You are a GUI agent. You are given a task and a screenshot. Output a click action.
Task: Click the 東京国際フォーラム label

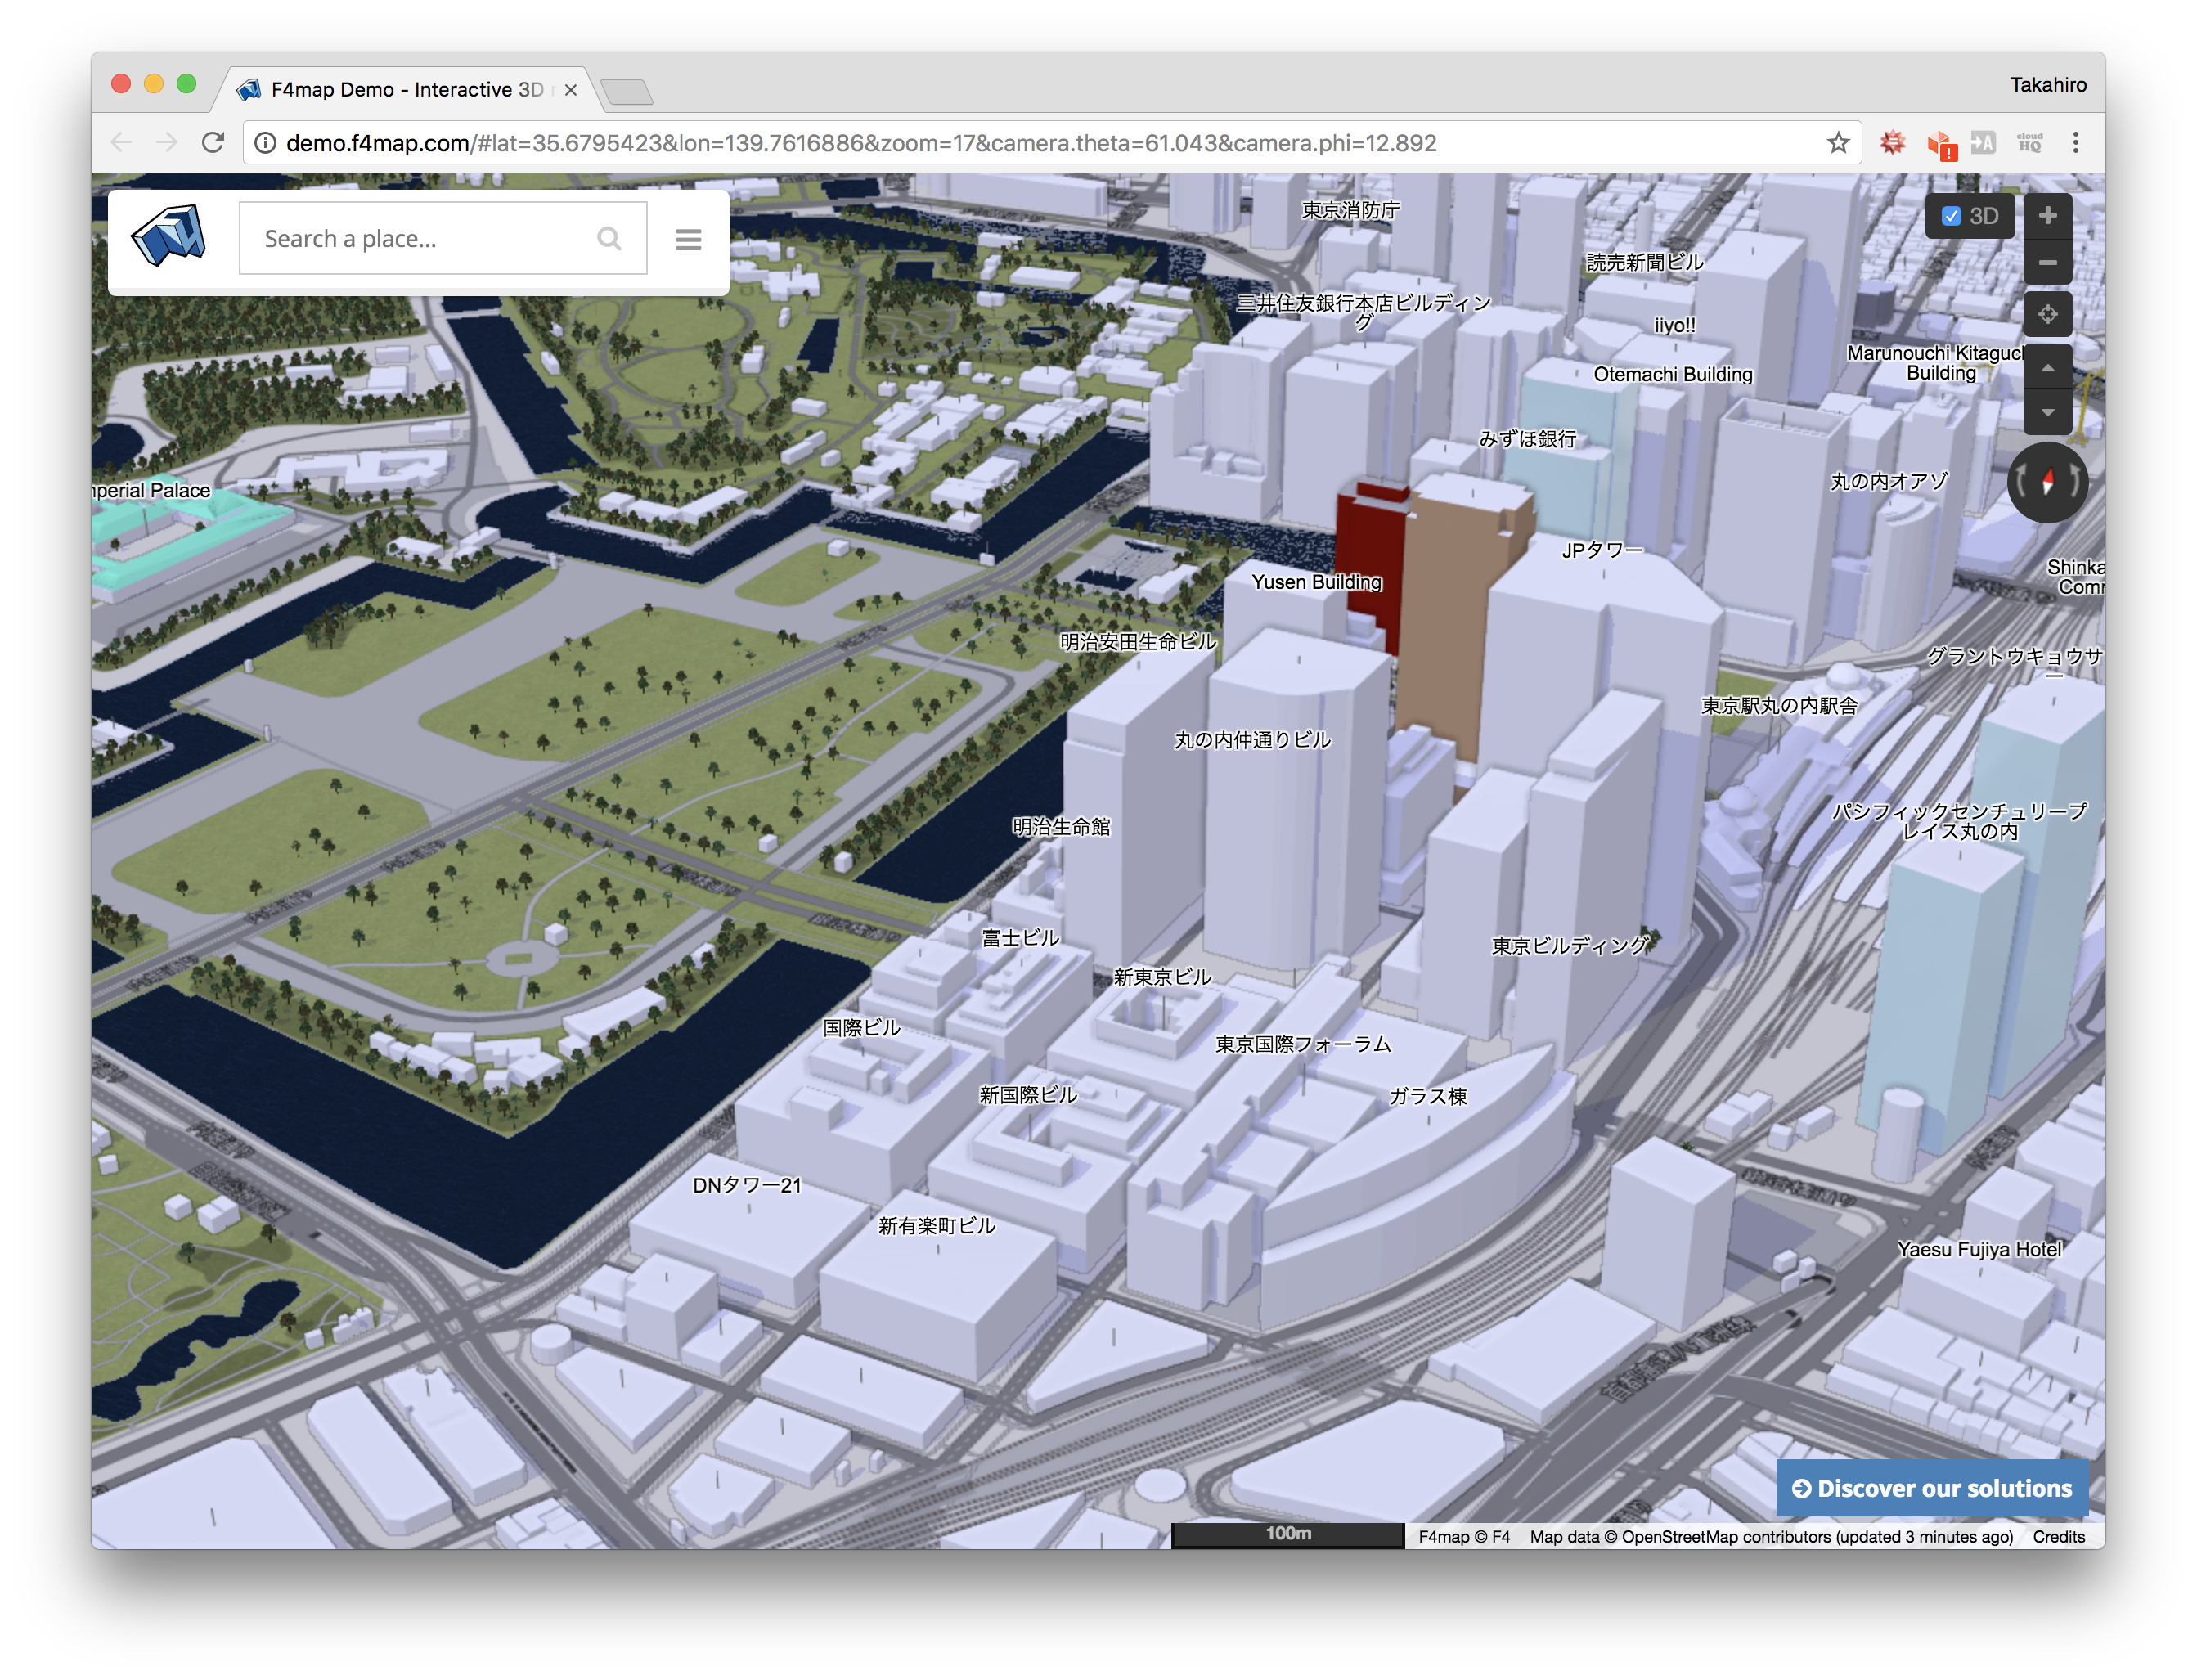click(x=1302, y=1044)
